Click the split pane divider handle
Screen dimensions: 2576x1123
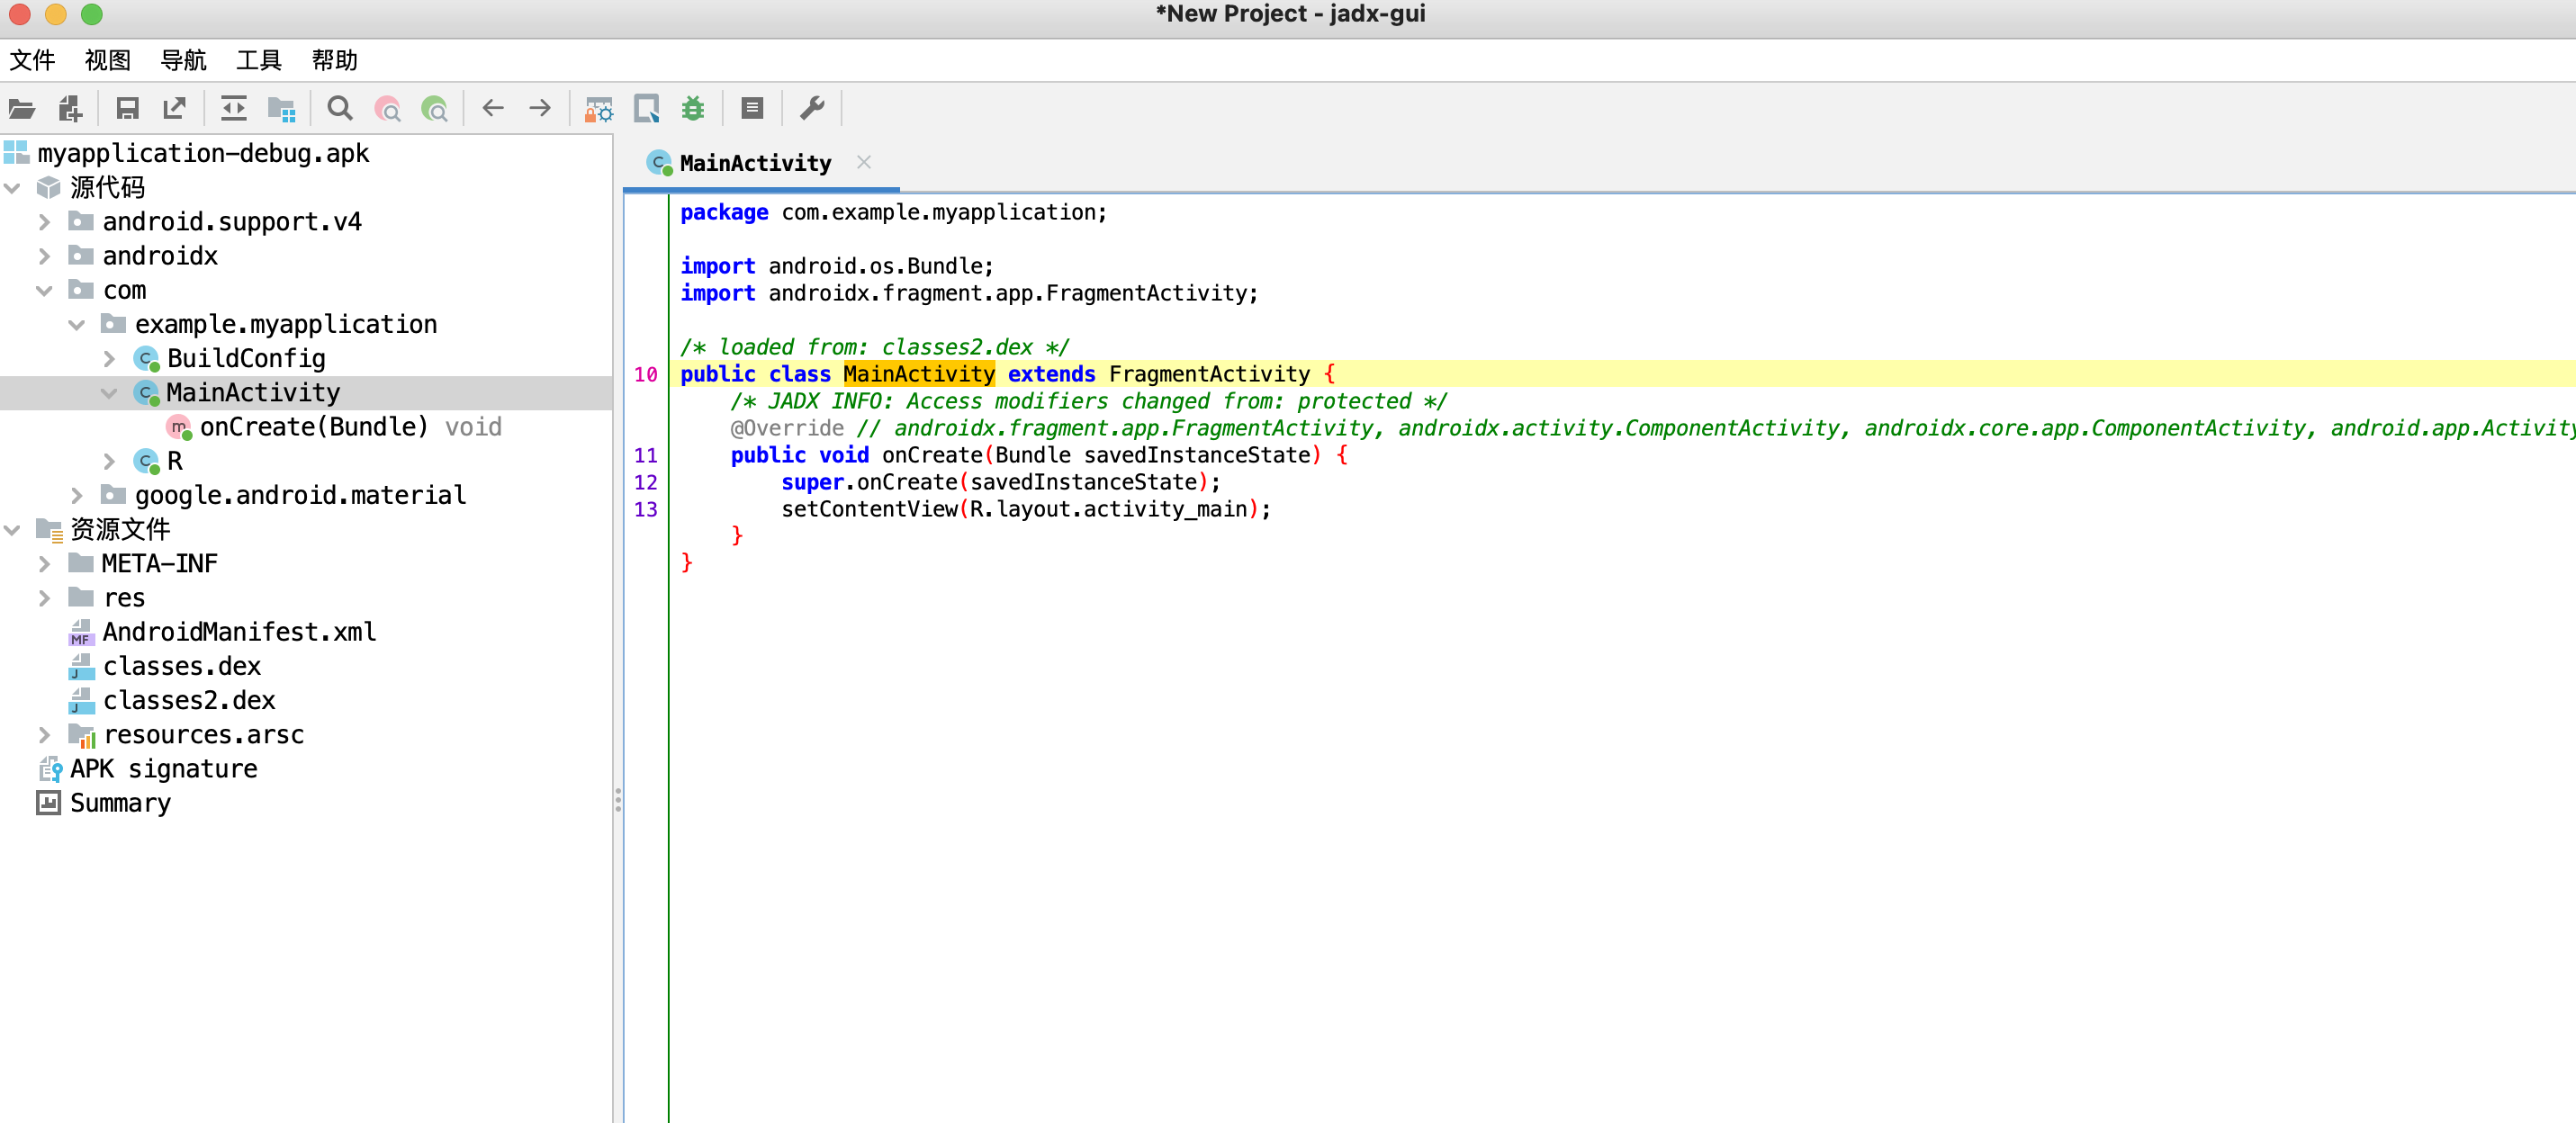[x=618, y=799]
